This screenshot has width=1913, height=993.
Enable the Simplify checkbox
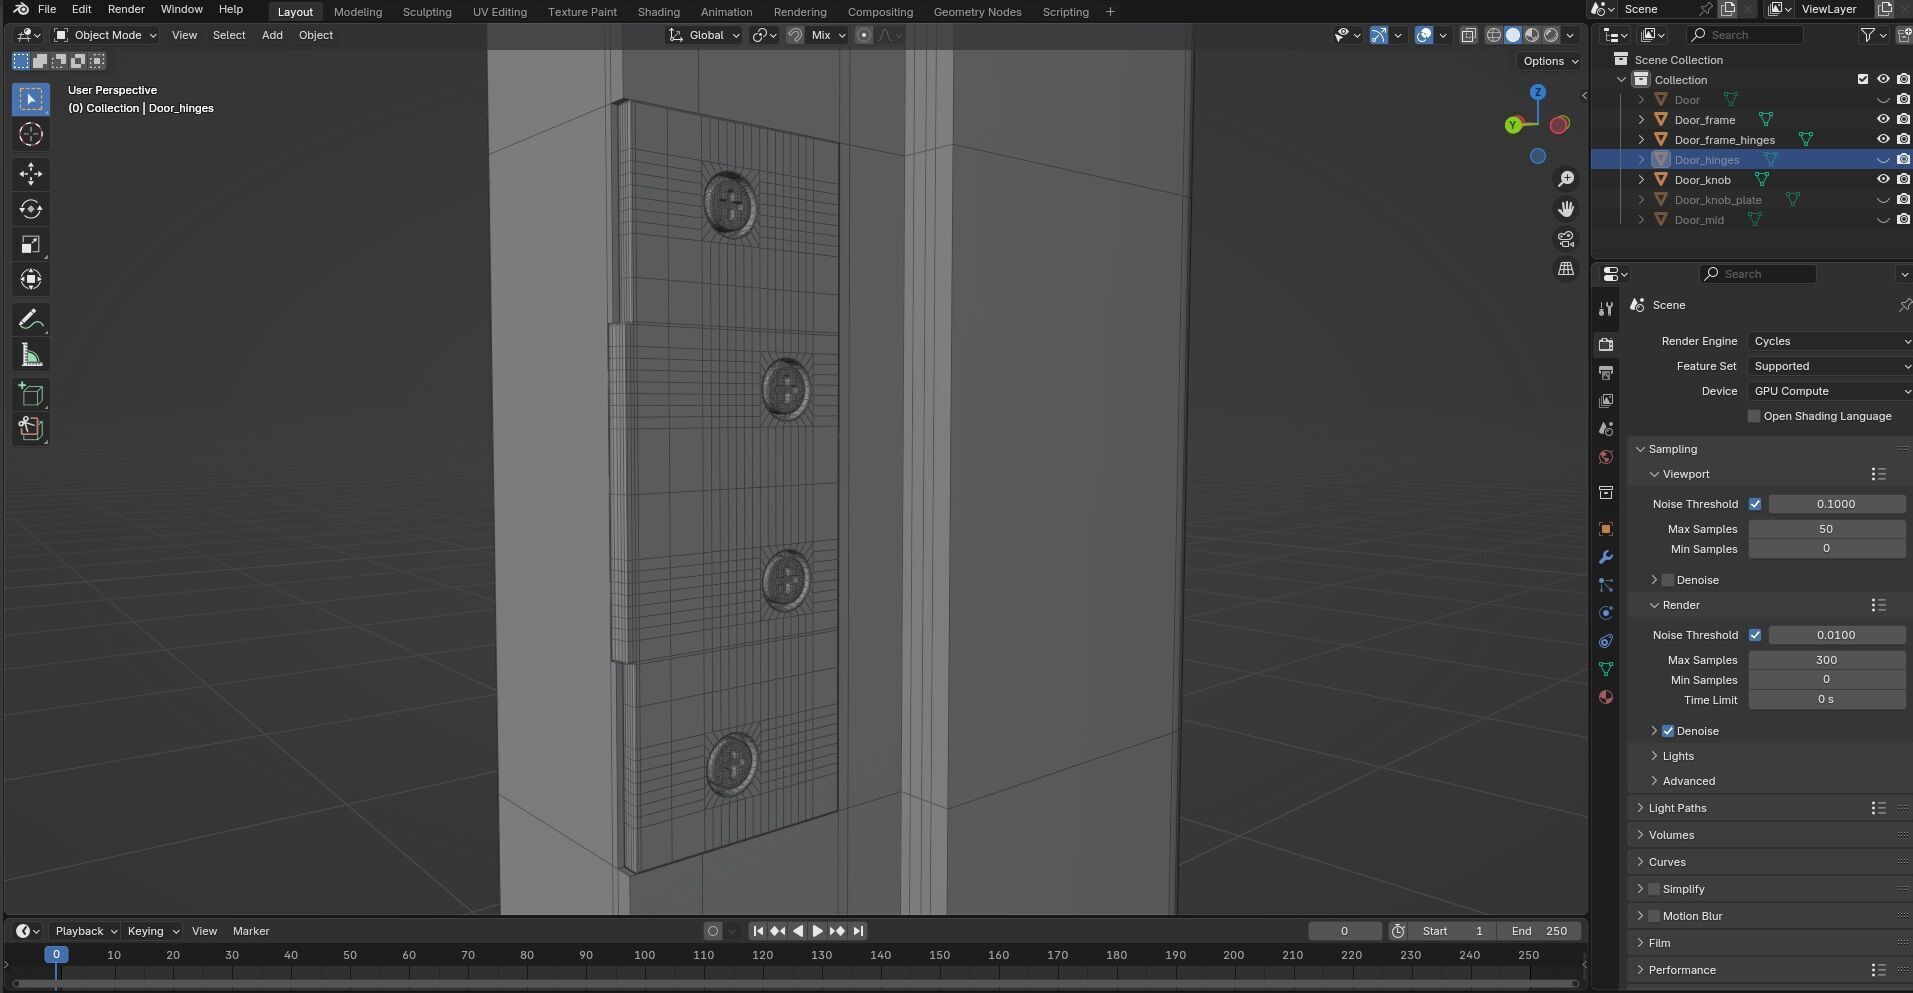[x=1654, y=889]
